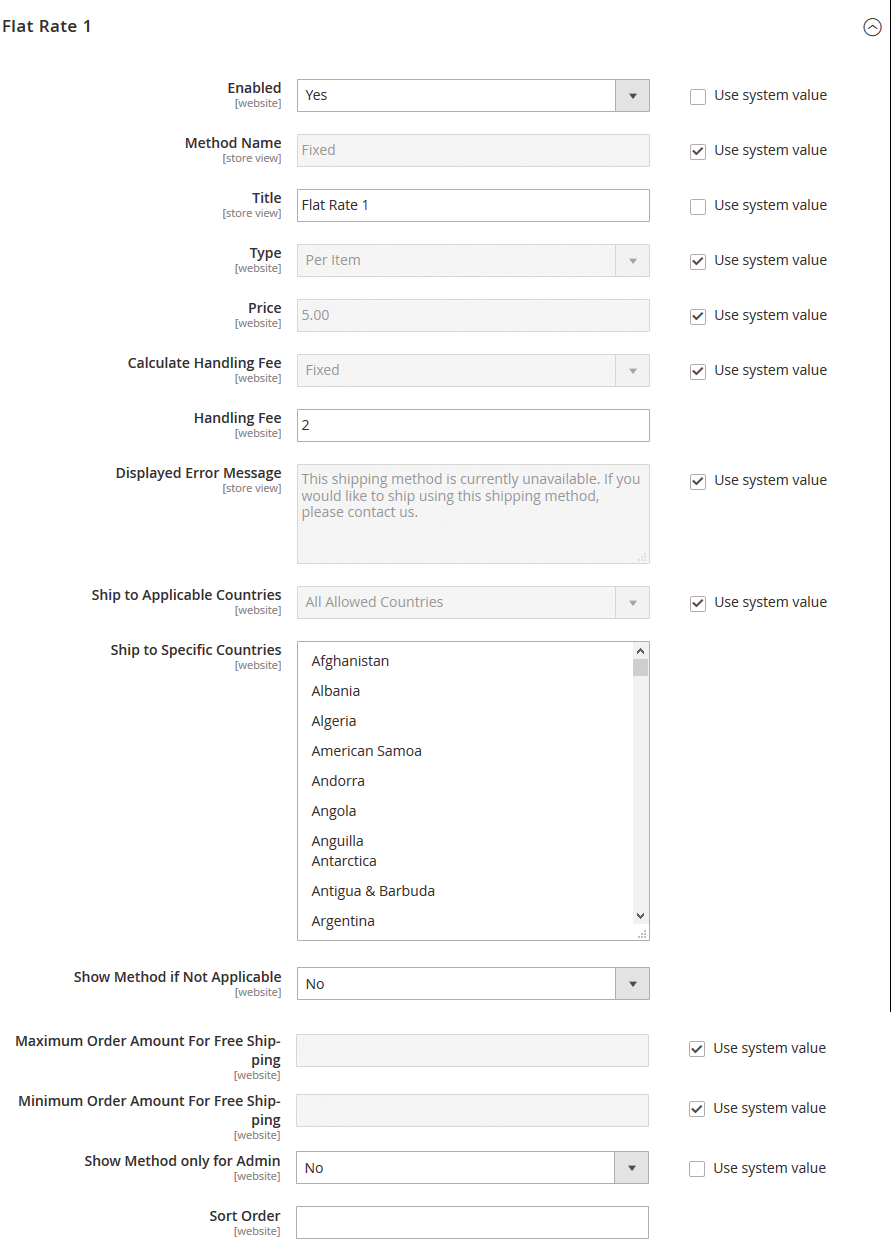Collapse the Flat Rate 1 section

pos(872,28)
